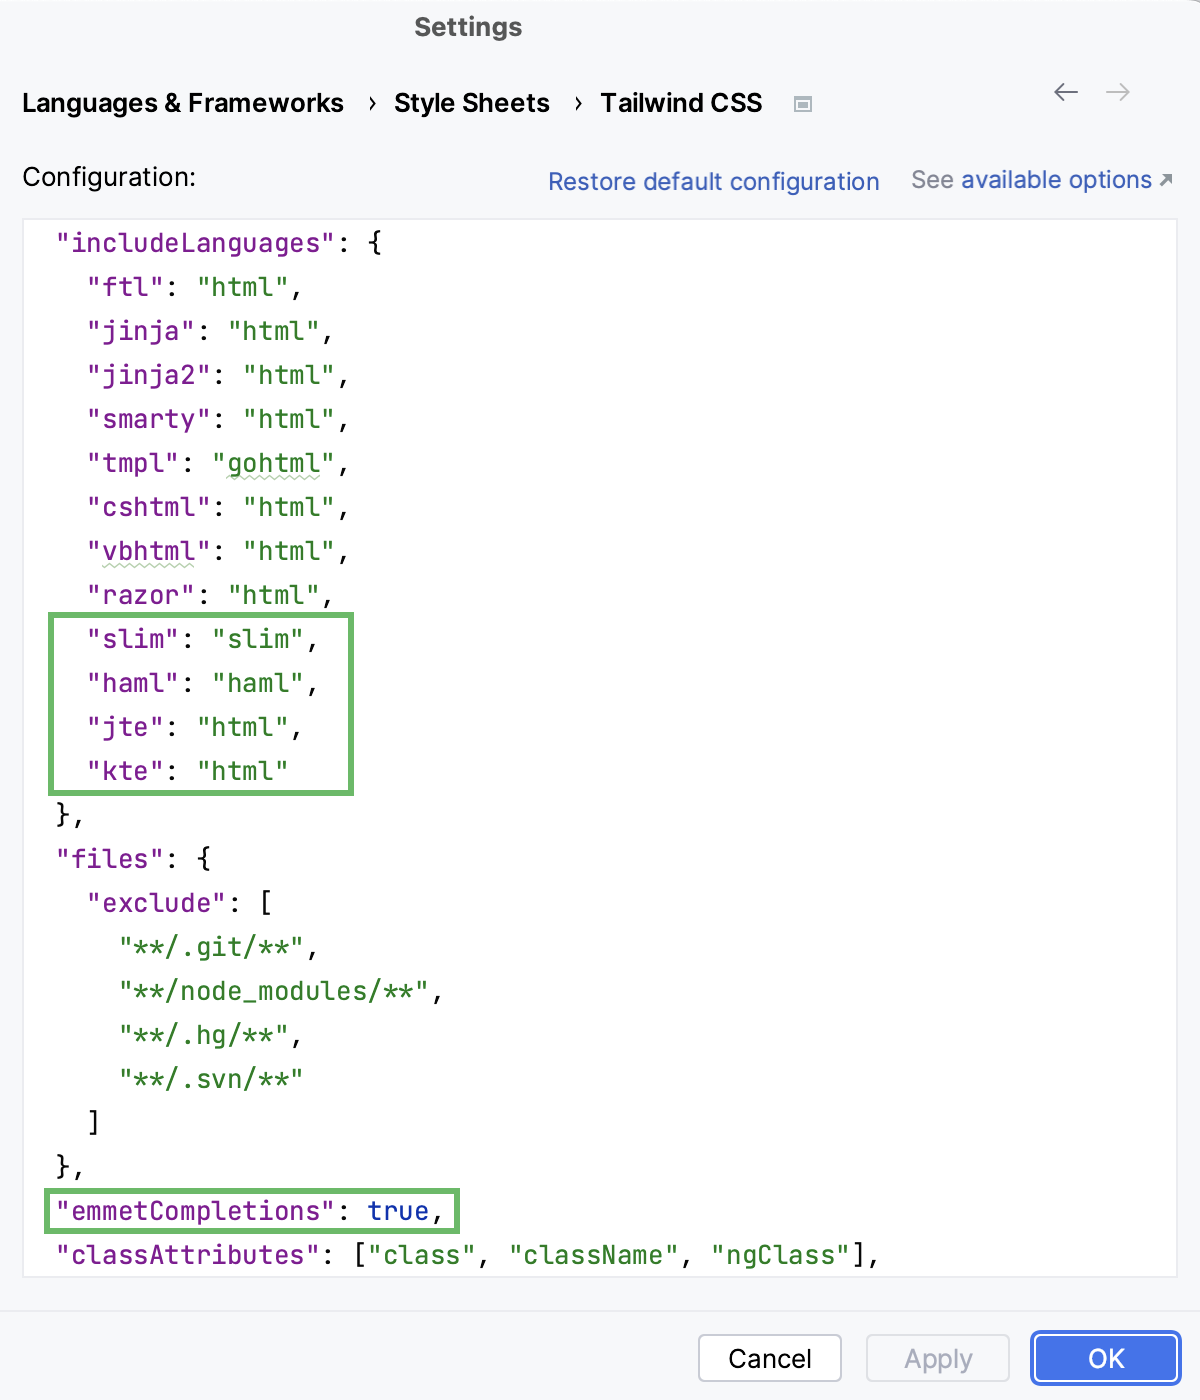
Task: Click the forward navigation arrow
Action: pos(1119,92)
